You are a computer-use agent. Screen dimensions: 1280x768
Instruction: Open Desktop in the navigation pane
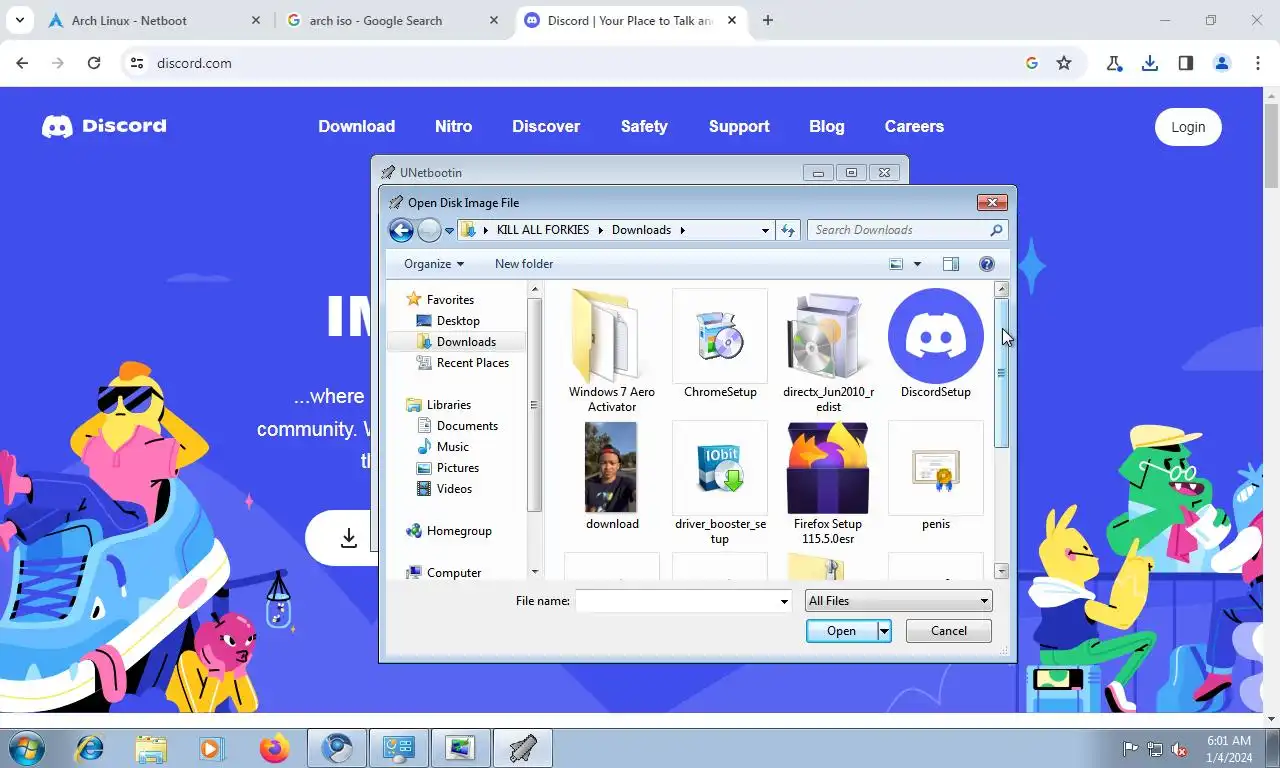(x=458, y=321)
